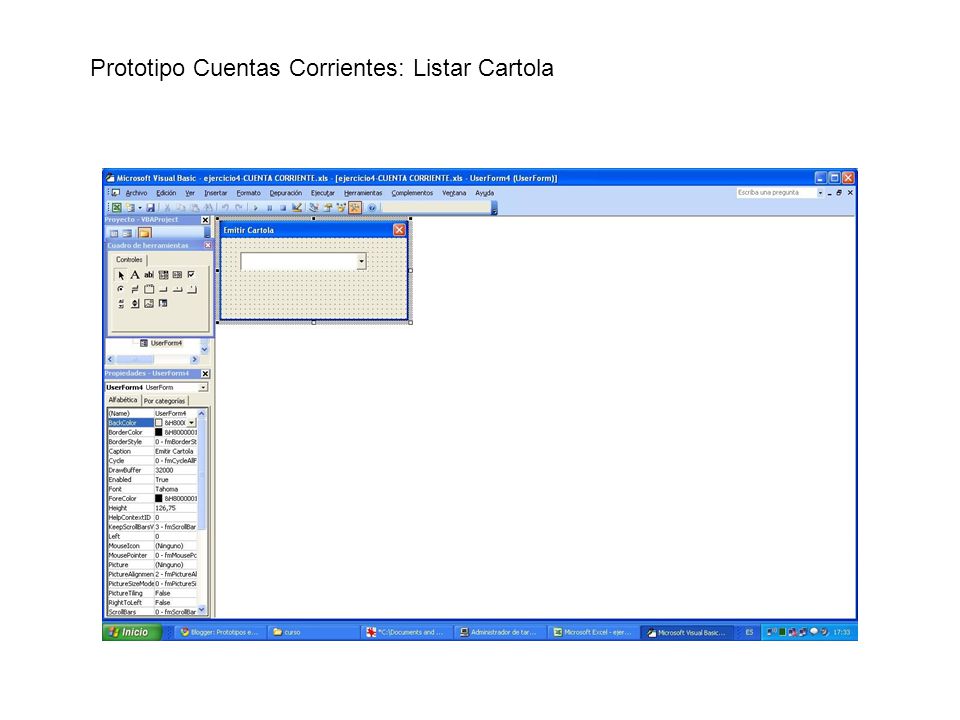
Task: Open the Ejecutar menu
Action: (323, 193)
